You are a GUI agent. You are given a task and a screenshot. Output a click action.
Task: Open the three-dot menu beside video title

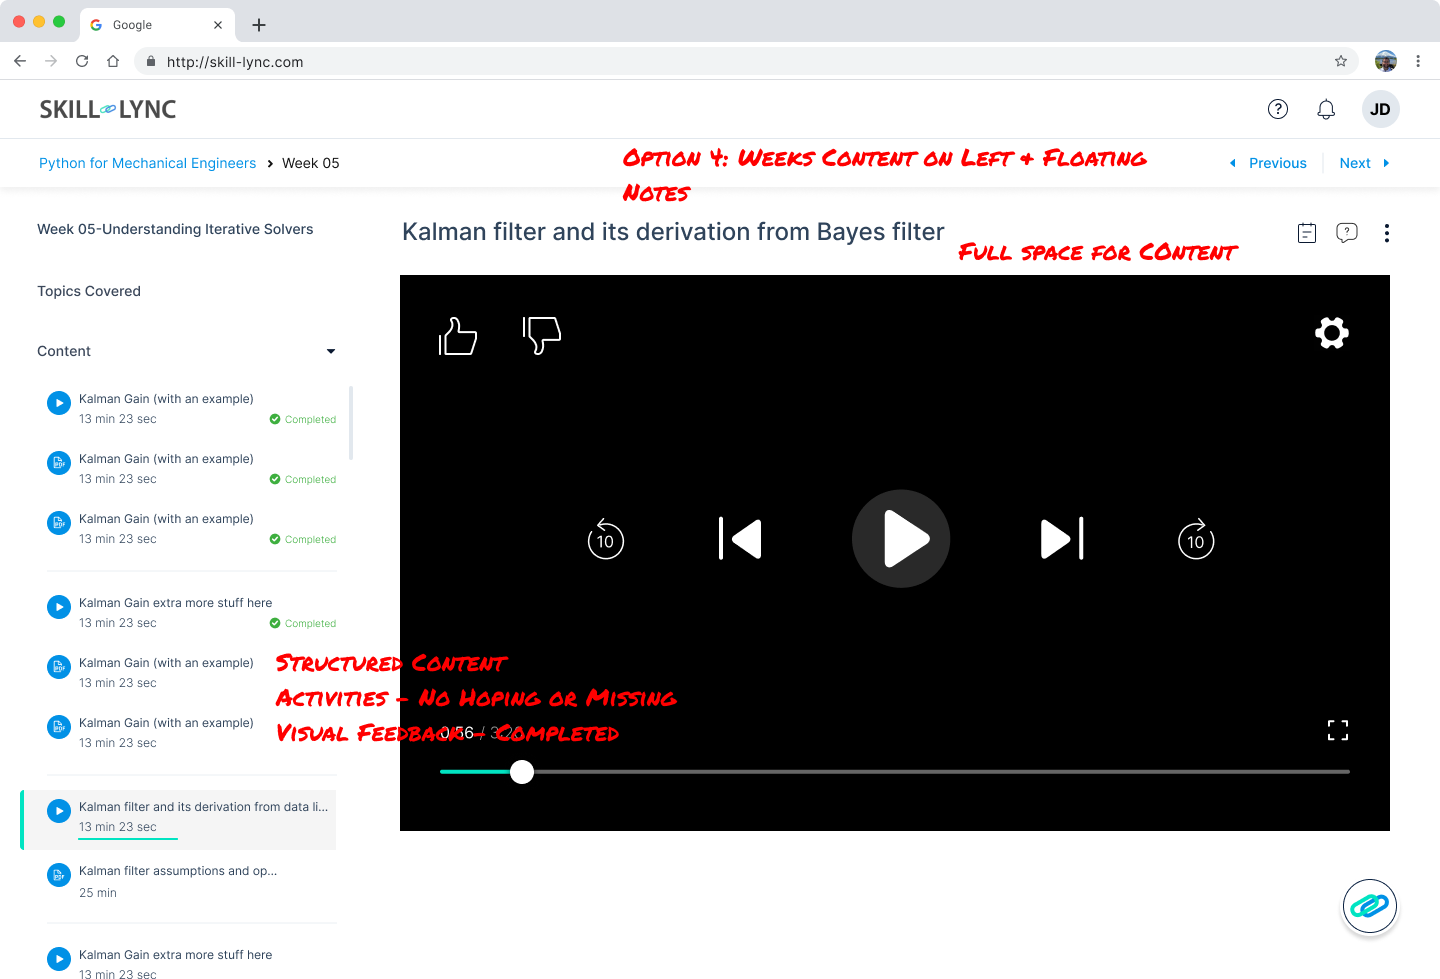(1387, 233)
